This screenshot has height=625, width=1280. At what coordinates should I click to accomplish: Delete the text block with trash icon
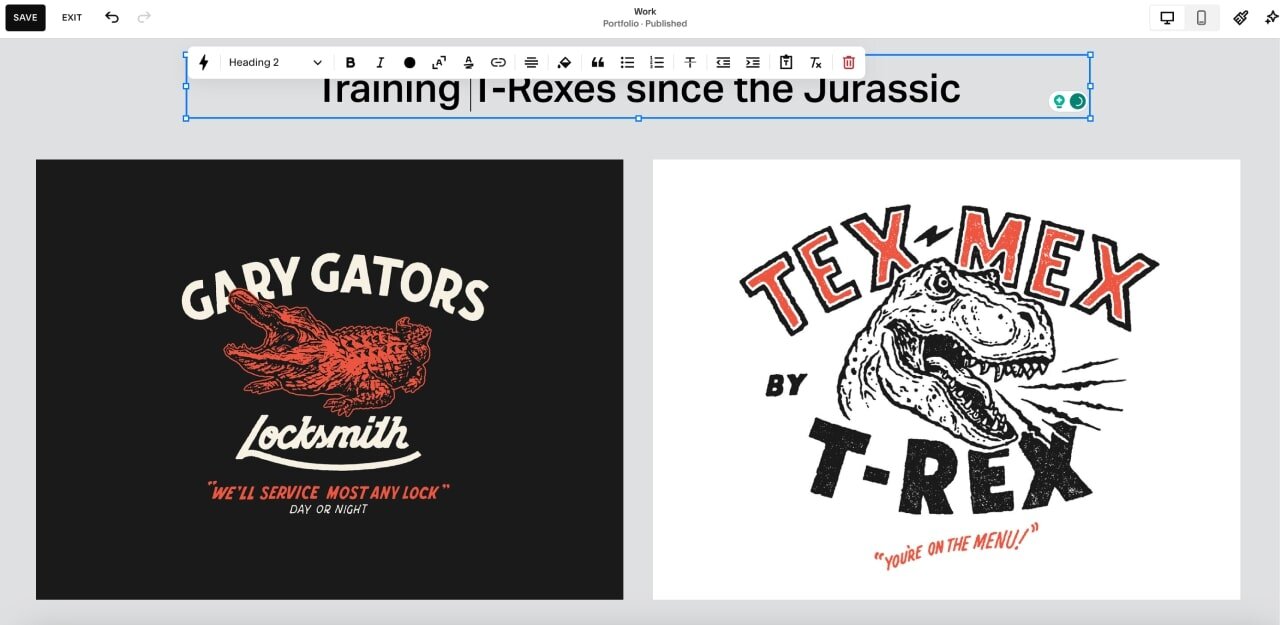click(849, 62)
